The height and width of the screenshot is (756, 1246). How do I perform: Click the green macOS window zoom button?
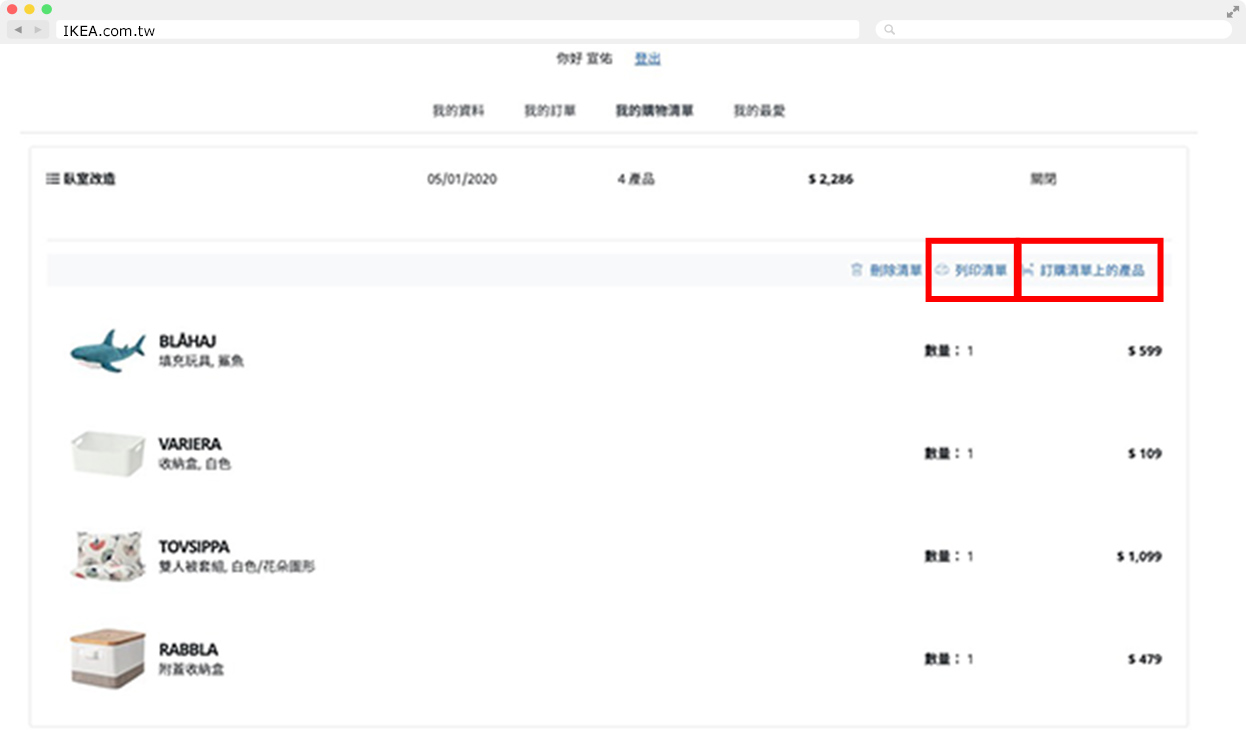46,9
